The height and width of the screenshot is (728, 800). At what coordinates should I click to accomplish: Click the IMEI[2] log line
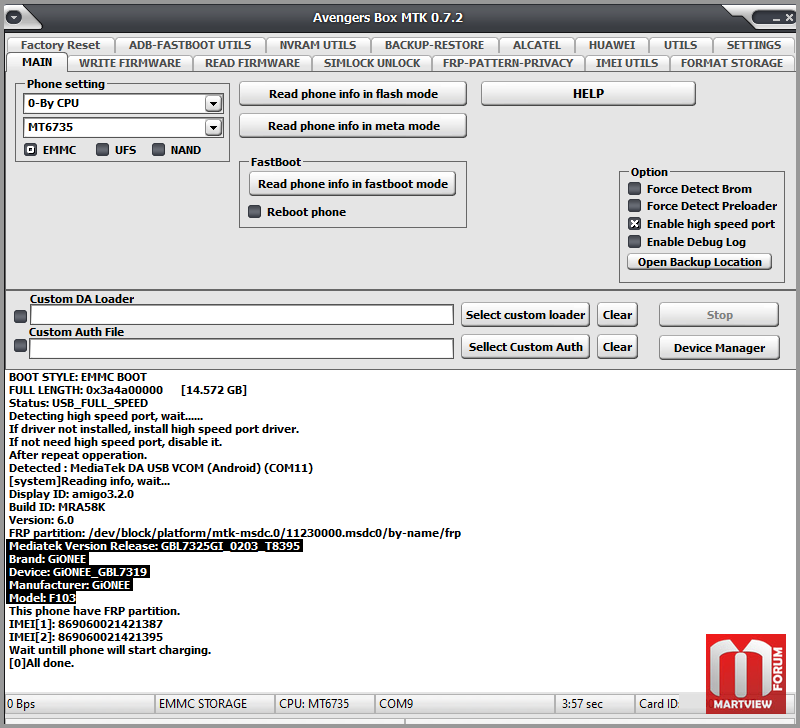pos(86,637)
